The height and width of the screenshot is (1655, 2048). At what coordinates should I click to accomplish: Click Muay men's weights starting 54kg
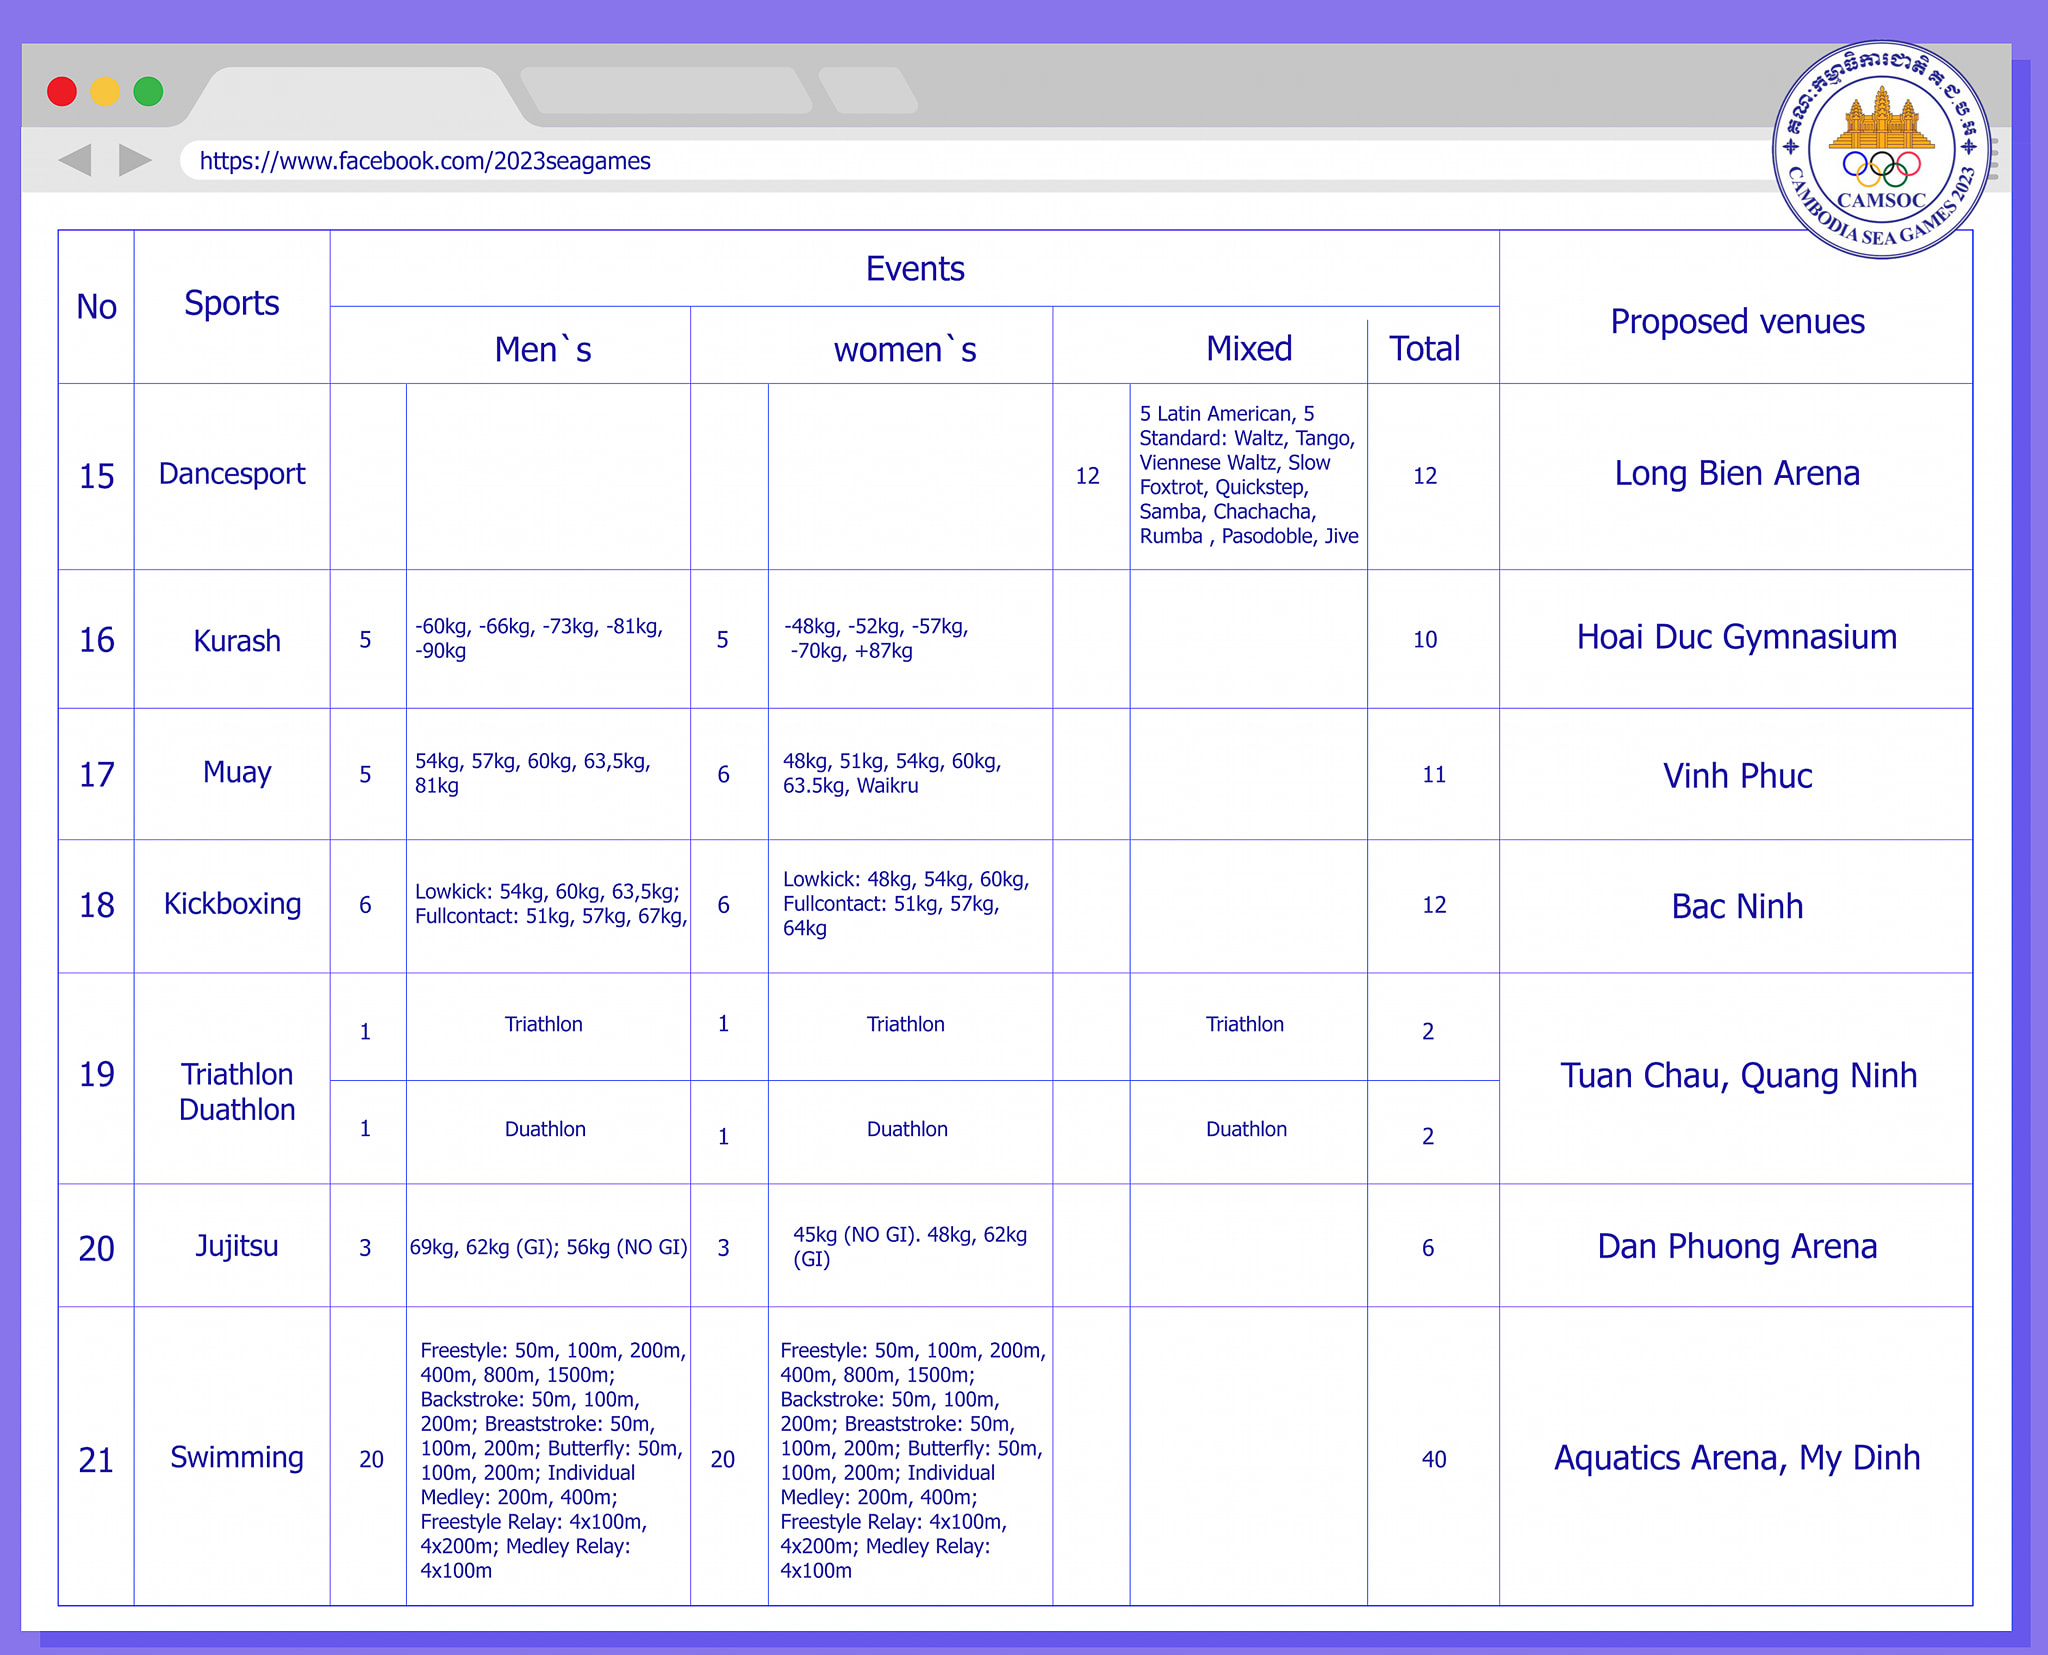coord(533,773)
